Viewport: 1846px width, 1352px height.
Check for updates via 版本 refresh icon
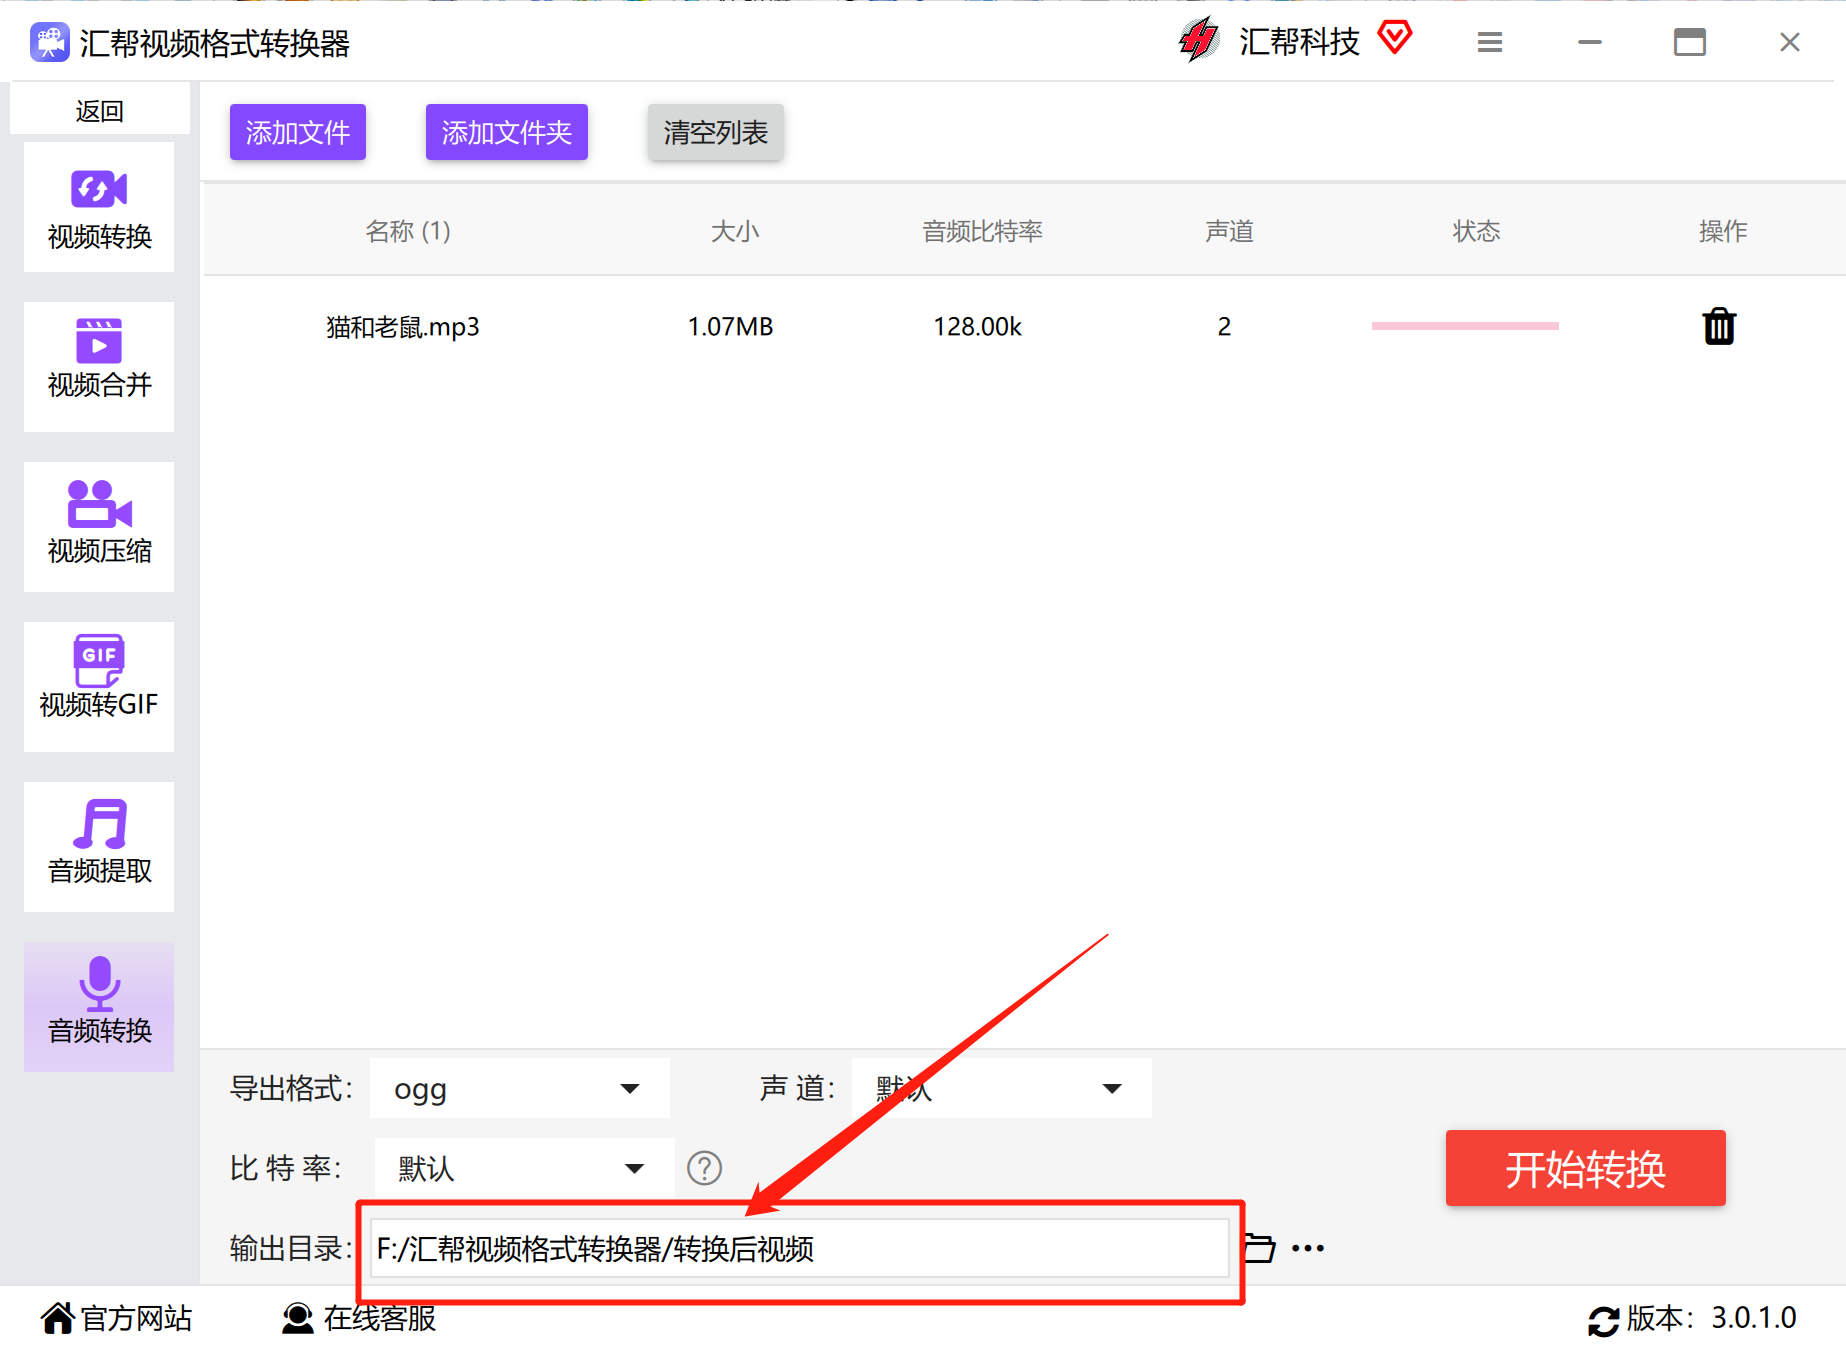coord(1603,1320)
